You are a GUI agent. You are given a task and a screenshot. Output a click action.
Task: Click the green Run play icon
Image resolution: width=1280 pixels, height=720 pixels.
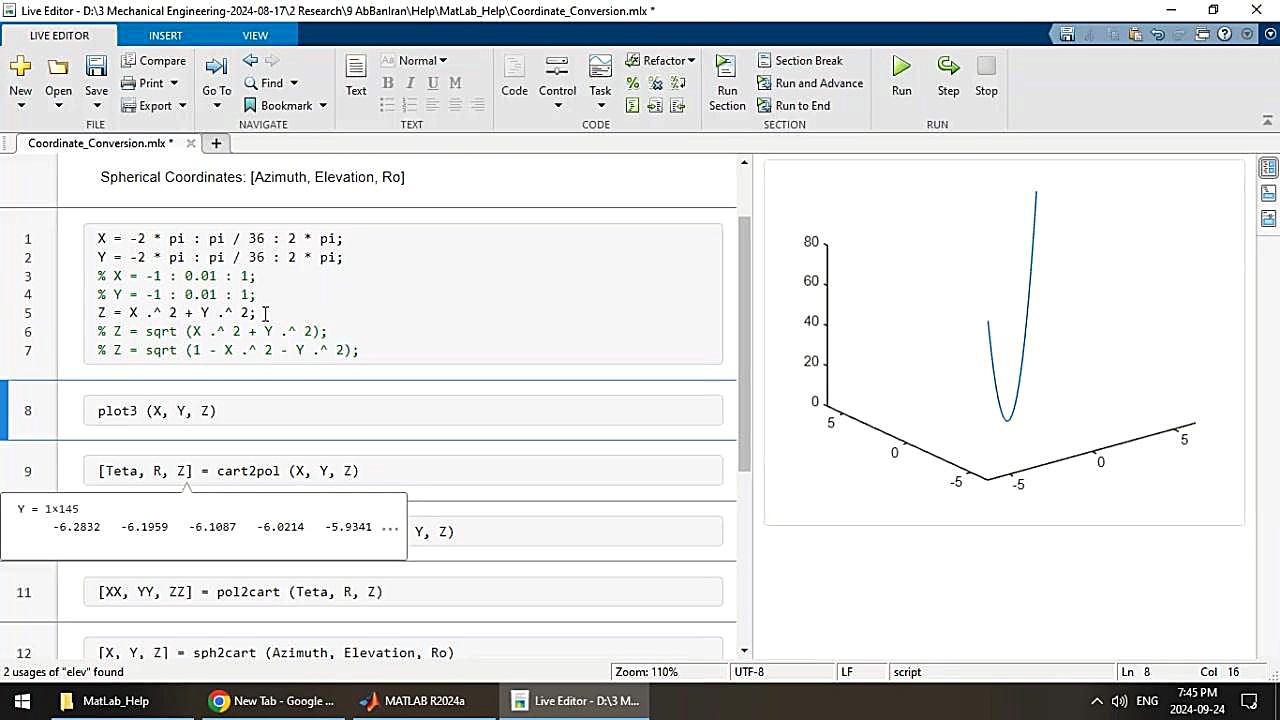[901, 66]
